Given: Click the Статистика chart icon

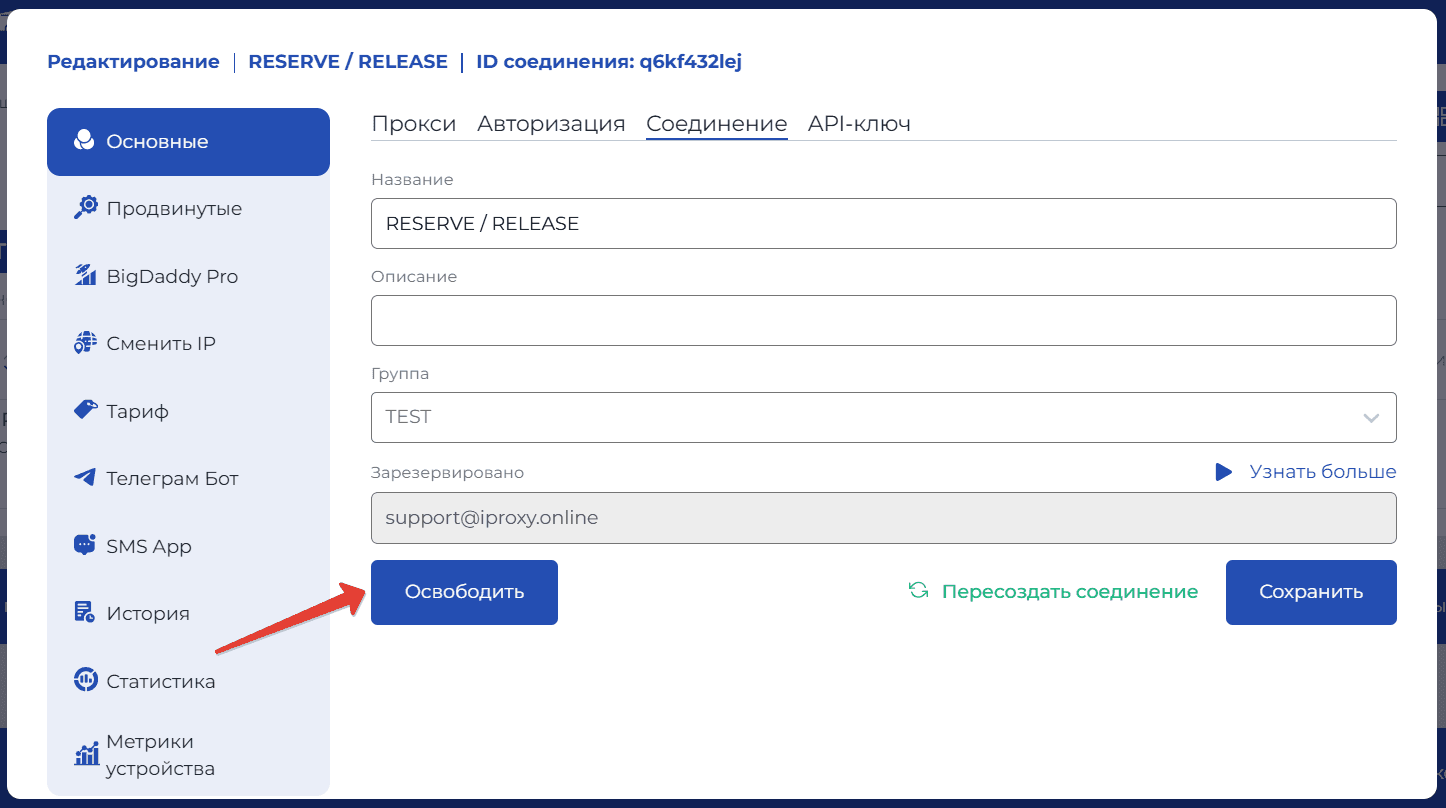Looking at the screenshot, I should pos(86,681).
